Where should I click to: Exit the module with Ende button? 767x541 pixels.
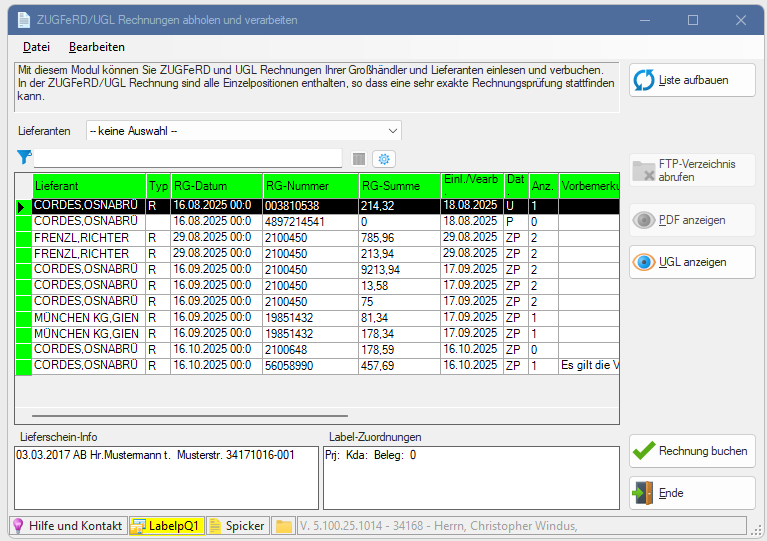click(x=692, y=493)
